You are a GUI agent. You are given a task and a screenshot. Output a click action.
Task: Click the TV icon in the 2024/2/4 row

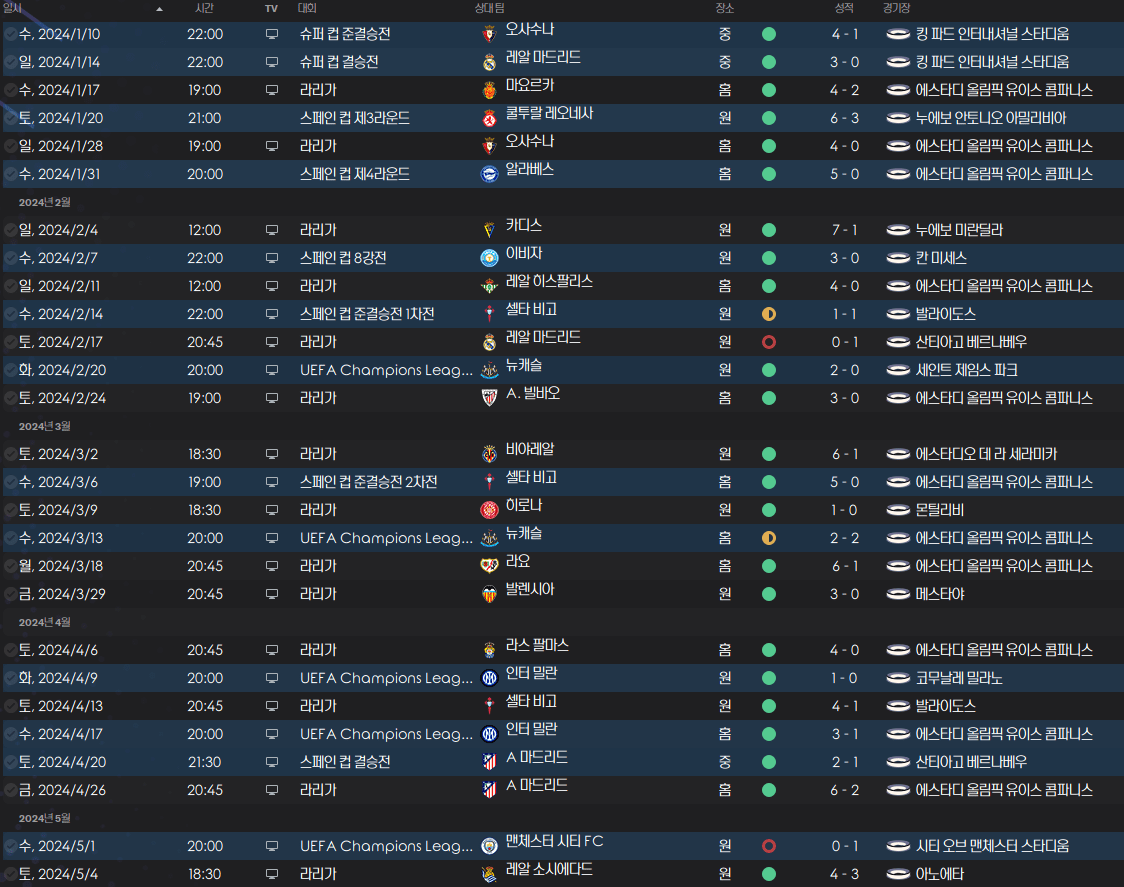pyautogui.click(x=272, y=230)
